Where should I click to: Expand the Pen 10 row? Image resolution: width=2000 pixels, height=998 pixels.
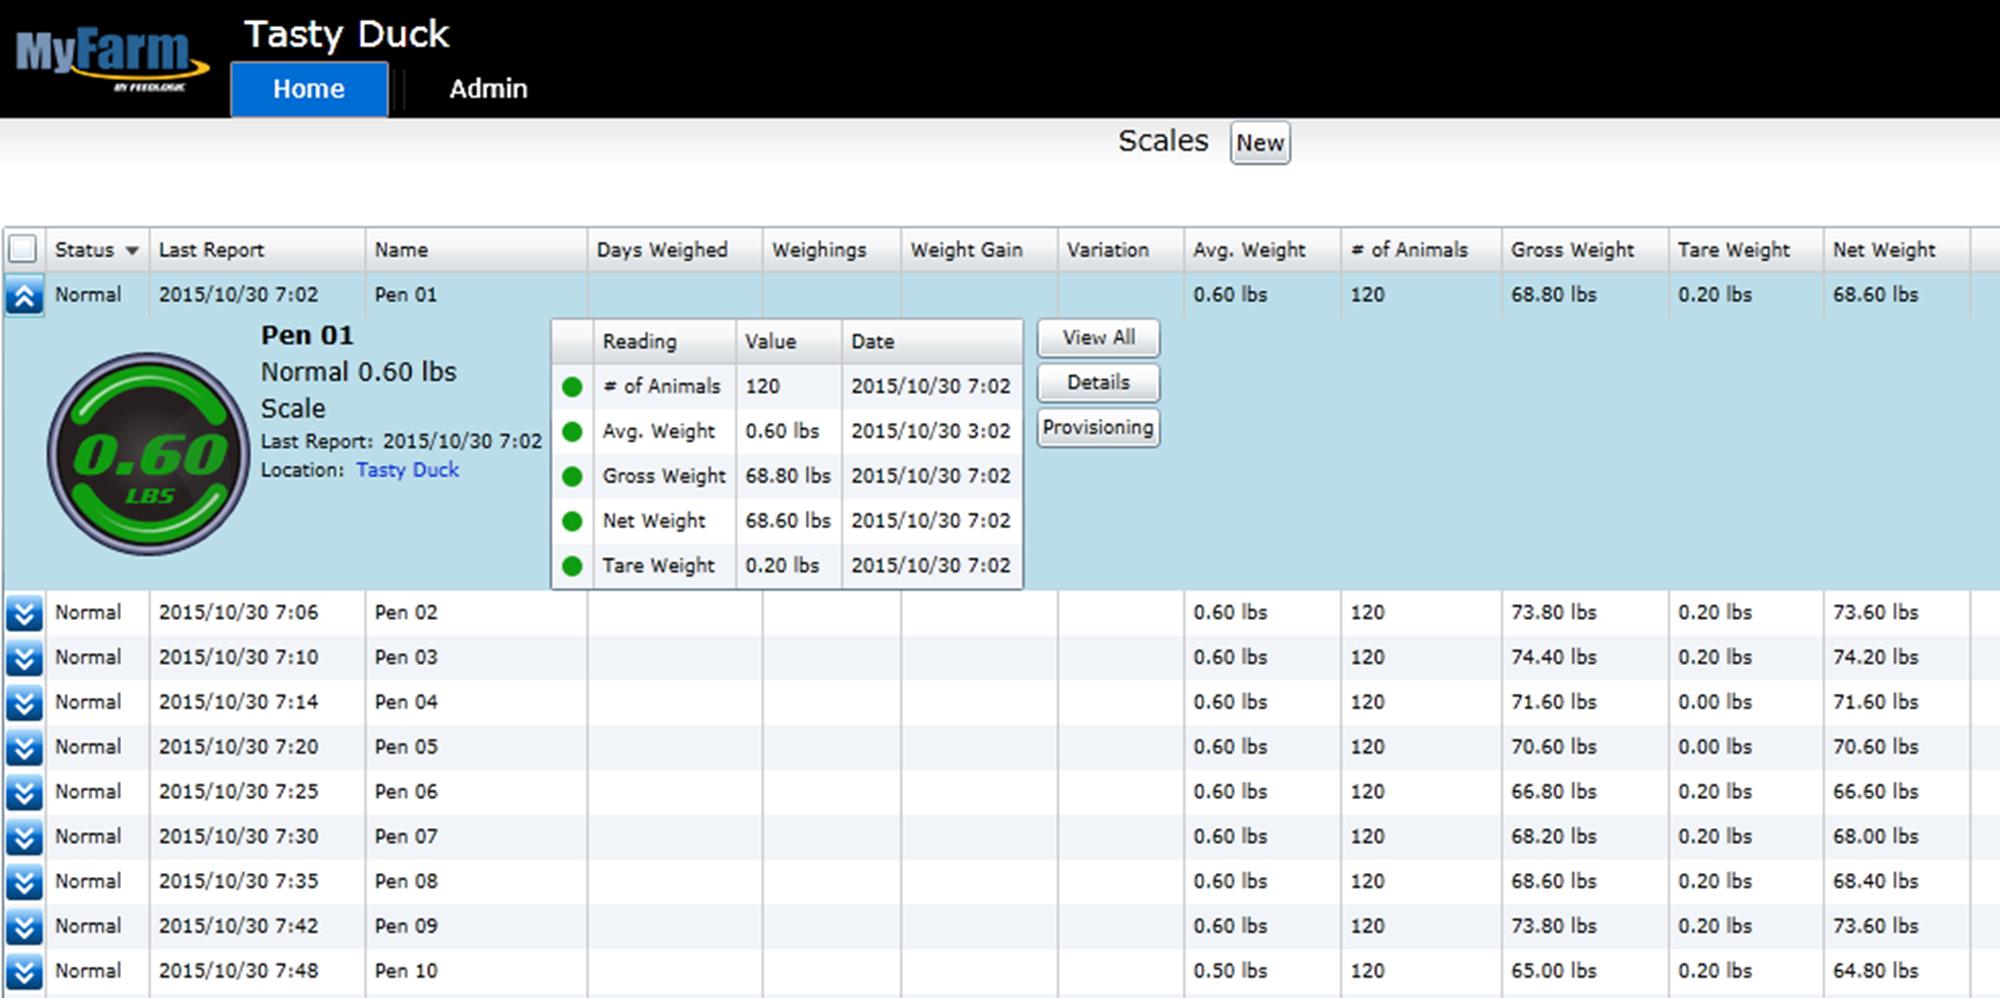coord(24,972)
